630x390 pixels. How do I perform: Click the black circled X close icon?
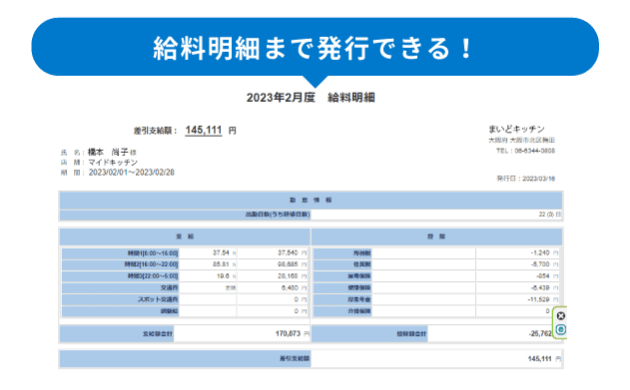coord(561,316)
